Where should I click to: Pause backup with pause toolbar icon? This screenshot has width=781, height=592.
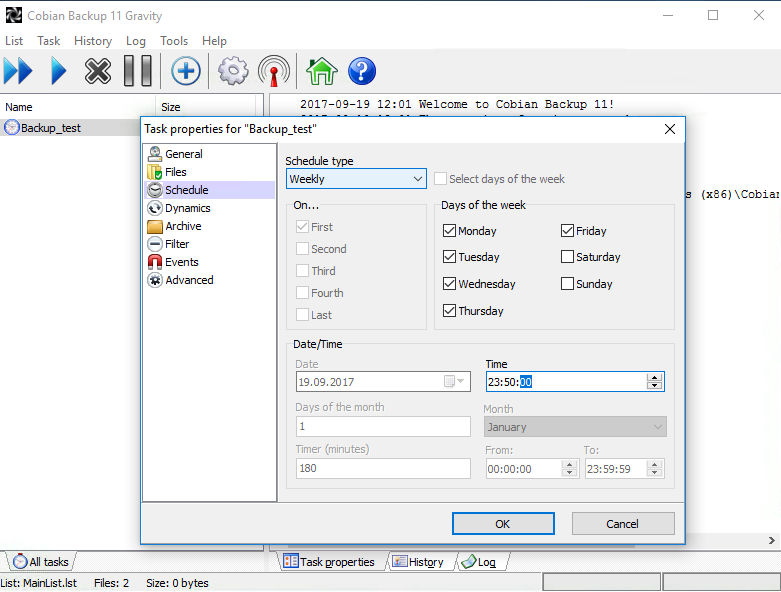point(137,71)
